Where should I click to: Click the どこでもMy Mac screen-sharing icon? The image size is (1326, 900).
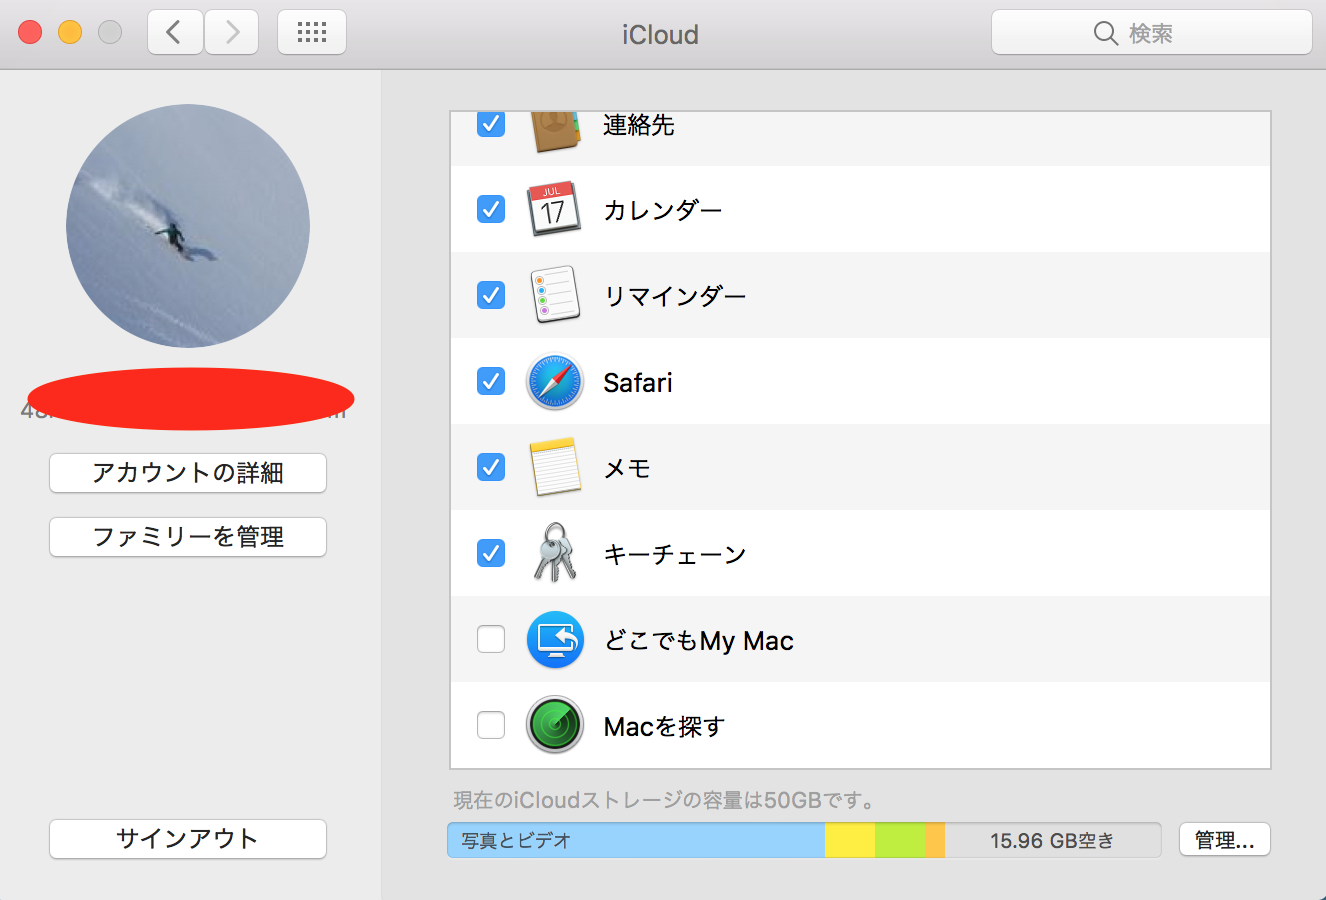click(555, 639)
